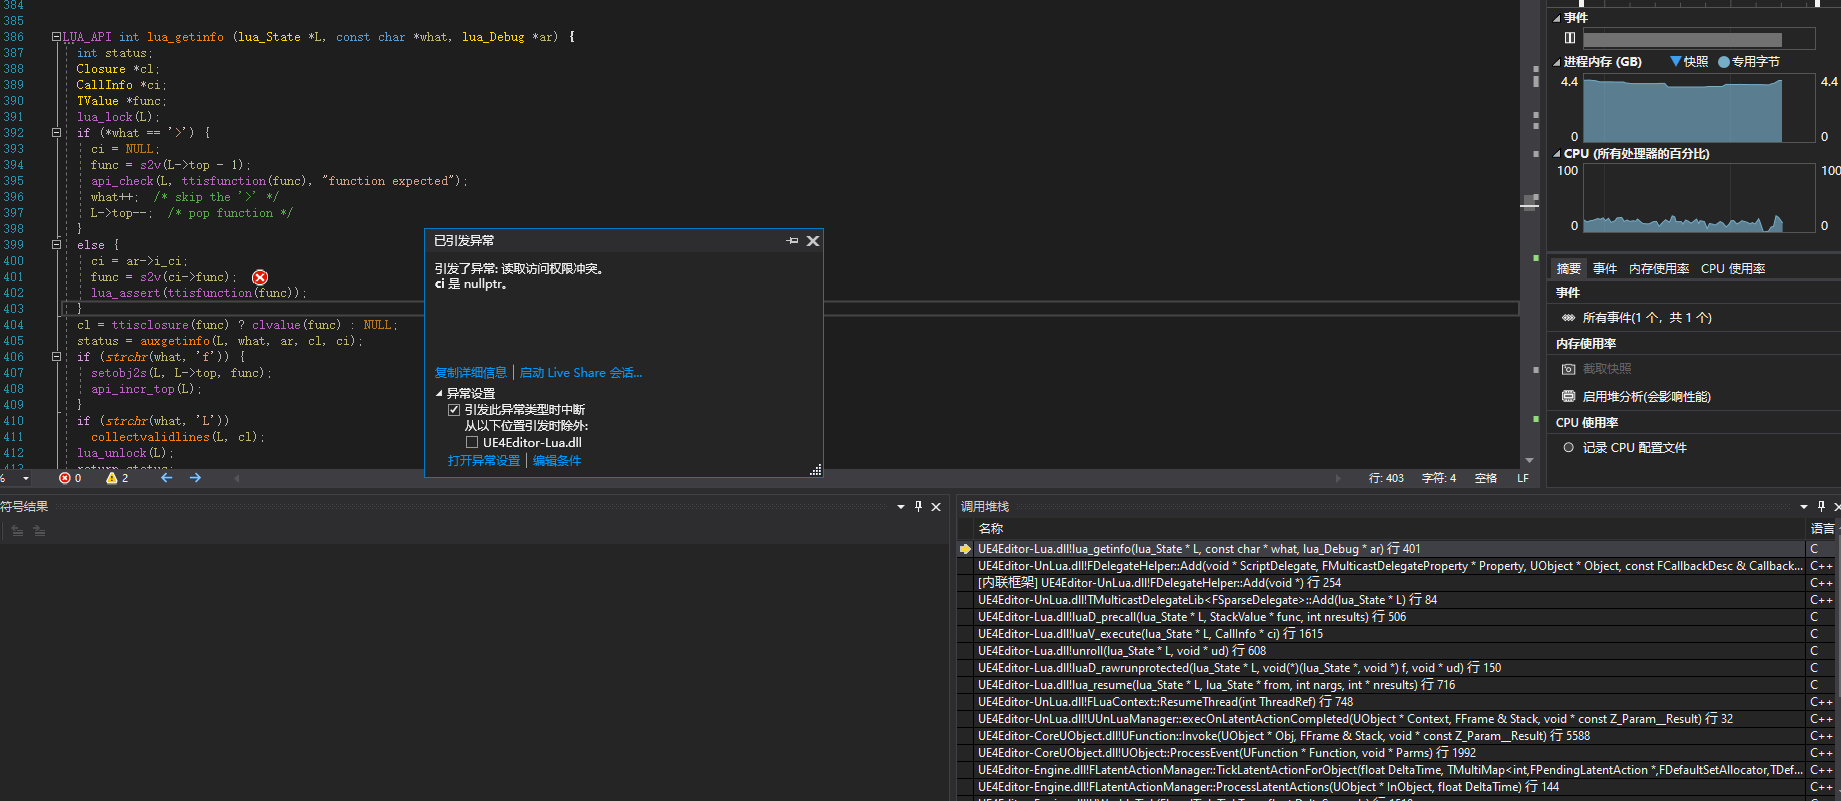Open the symbol results panel options dropdown
Image resolution: width=1841 pixels, height=801 pixels.
pyautogui.click(x=901, y=507)
